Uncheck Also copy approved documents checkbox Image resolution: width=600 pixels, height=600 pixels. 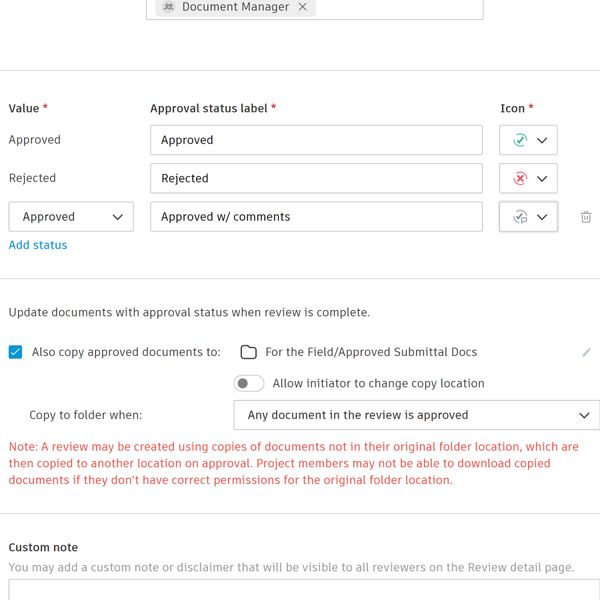click(15, 352)
